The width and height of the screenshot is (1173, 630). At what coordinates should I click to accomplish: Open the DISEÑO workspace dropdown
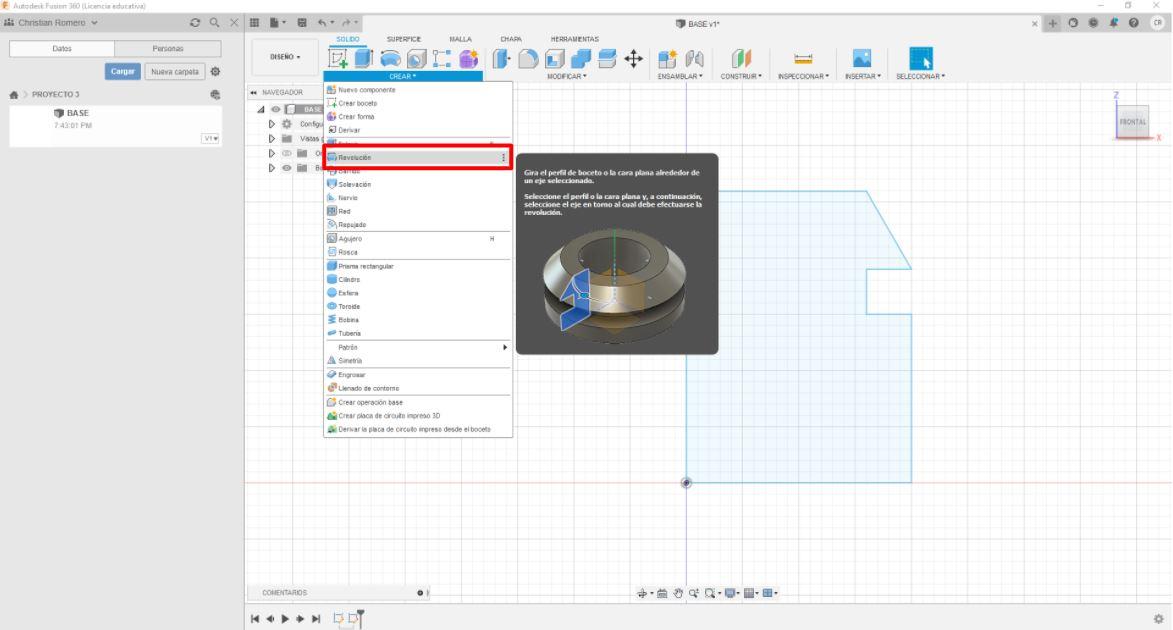[285, 57]
